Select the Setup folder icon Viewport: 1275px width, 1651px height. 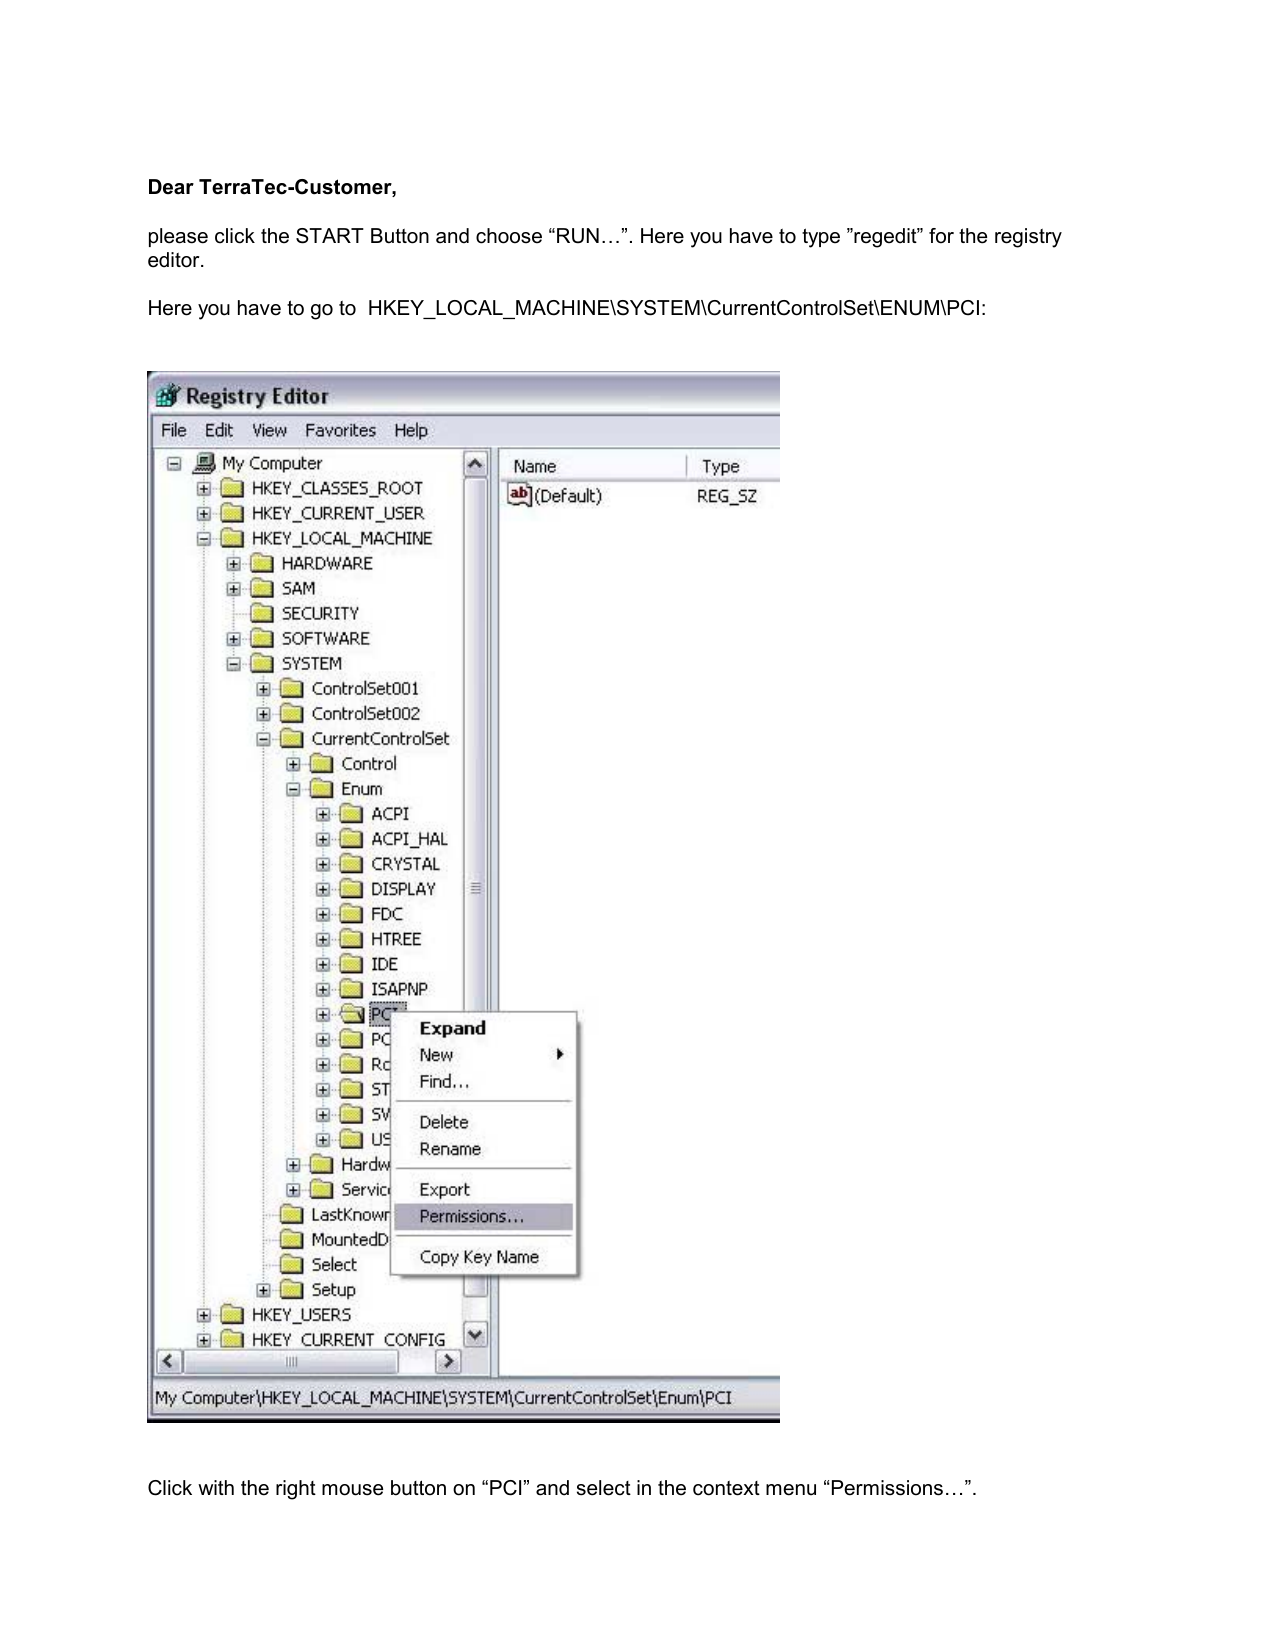(292, 1290)
